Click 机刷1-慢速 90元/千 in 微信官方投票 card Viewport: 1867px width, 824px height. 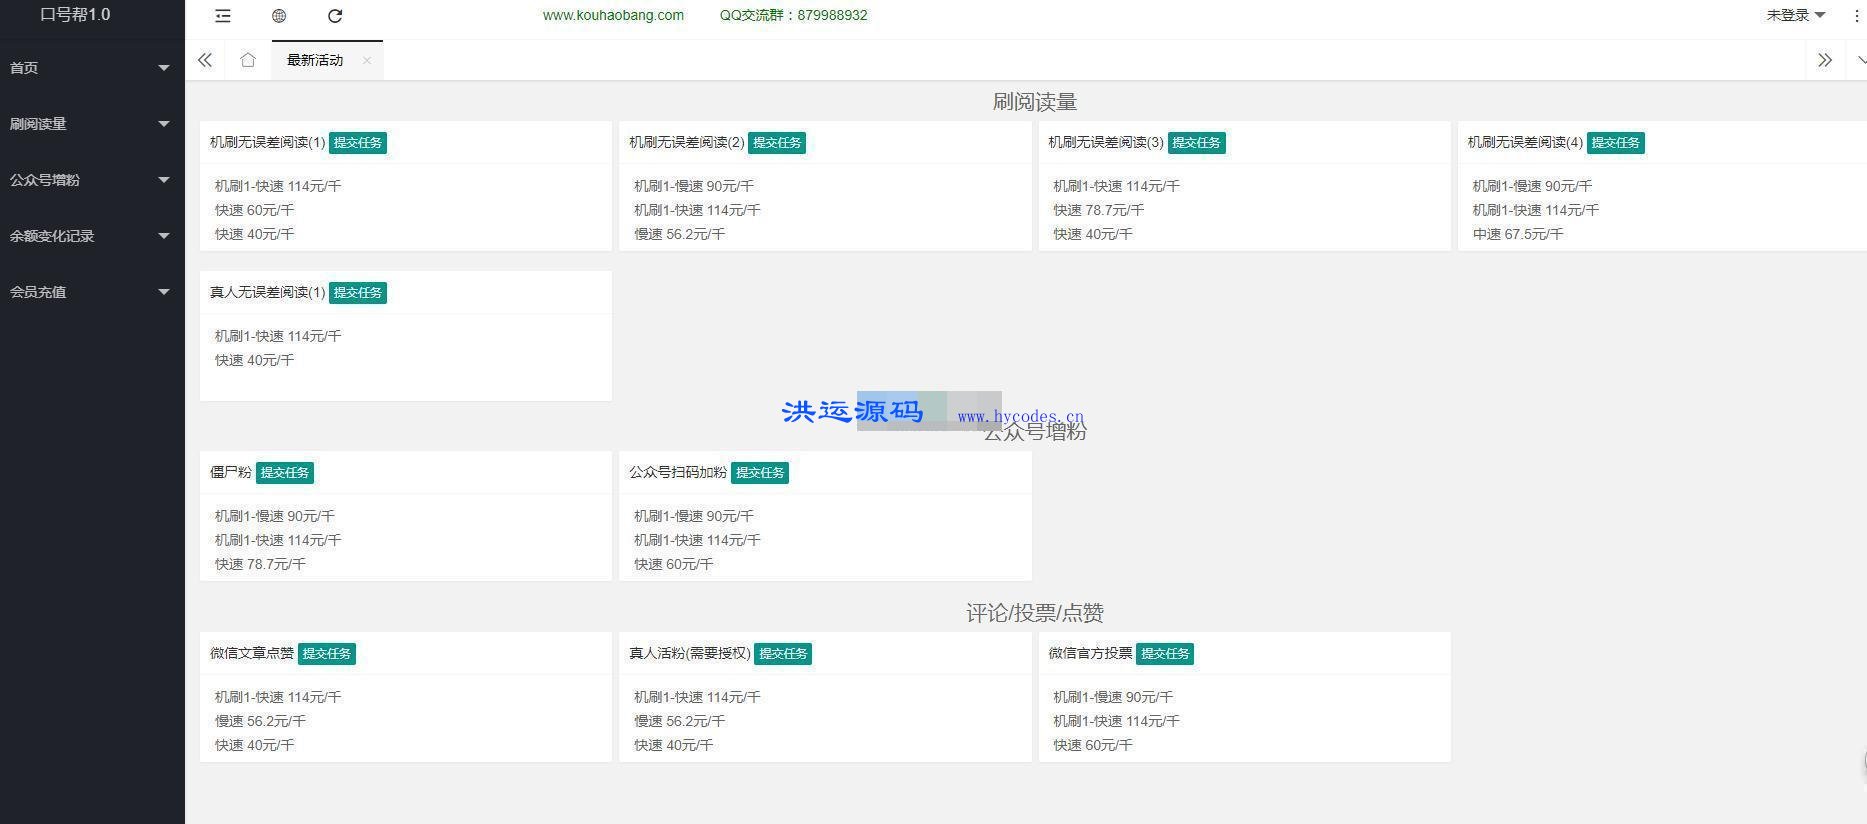pyautogui.click(x=1113, y=697)
